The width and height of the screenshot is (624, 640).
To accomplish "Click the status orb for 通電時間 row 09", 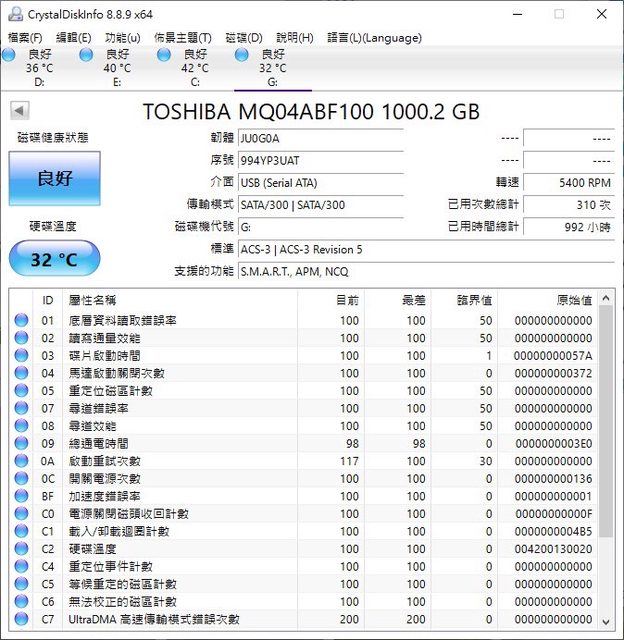I will coord(21,444).
